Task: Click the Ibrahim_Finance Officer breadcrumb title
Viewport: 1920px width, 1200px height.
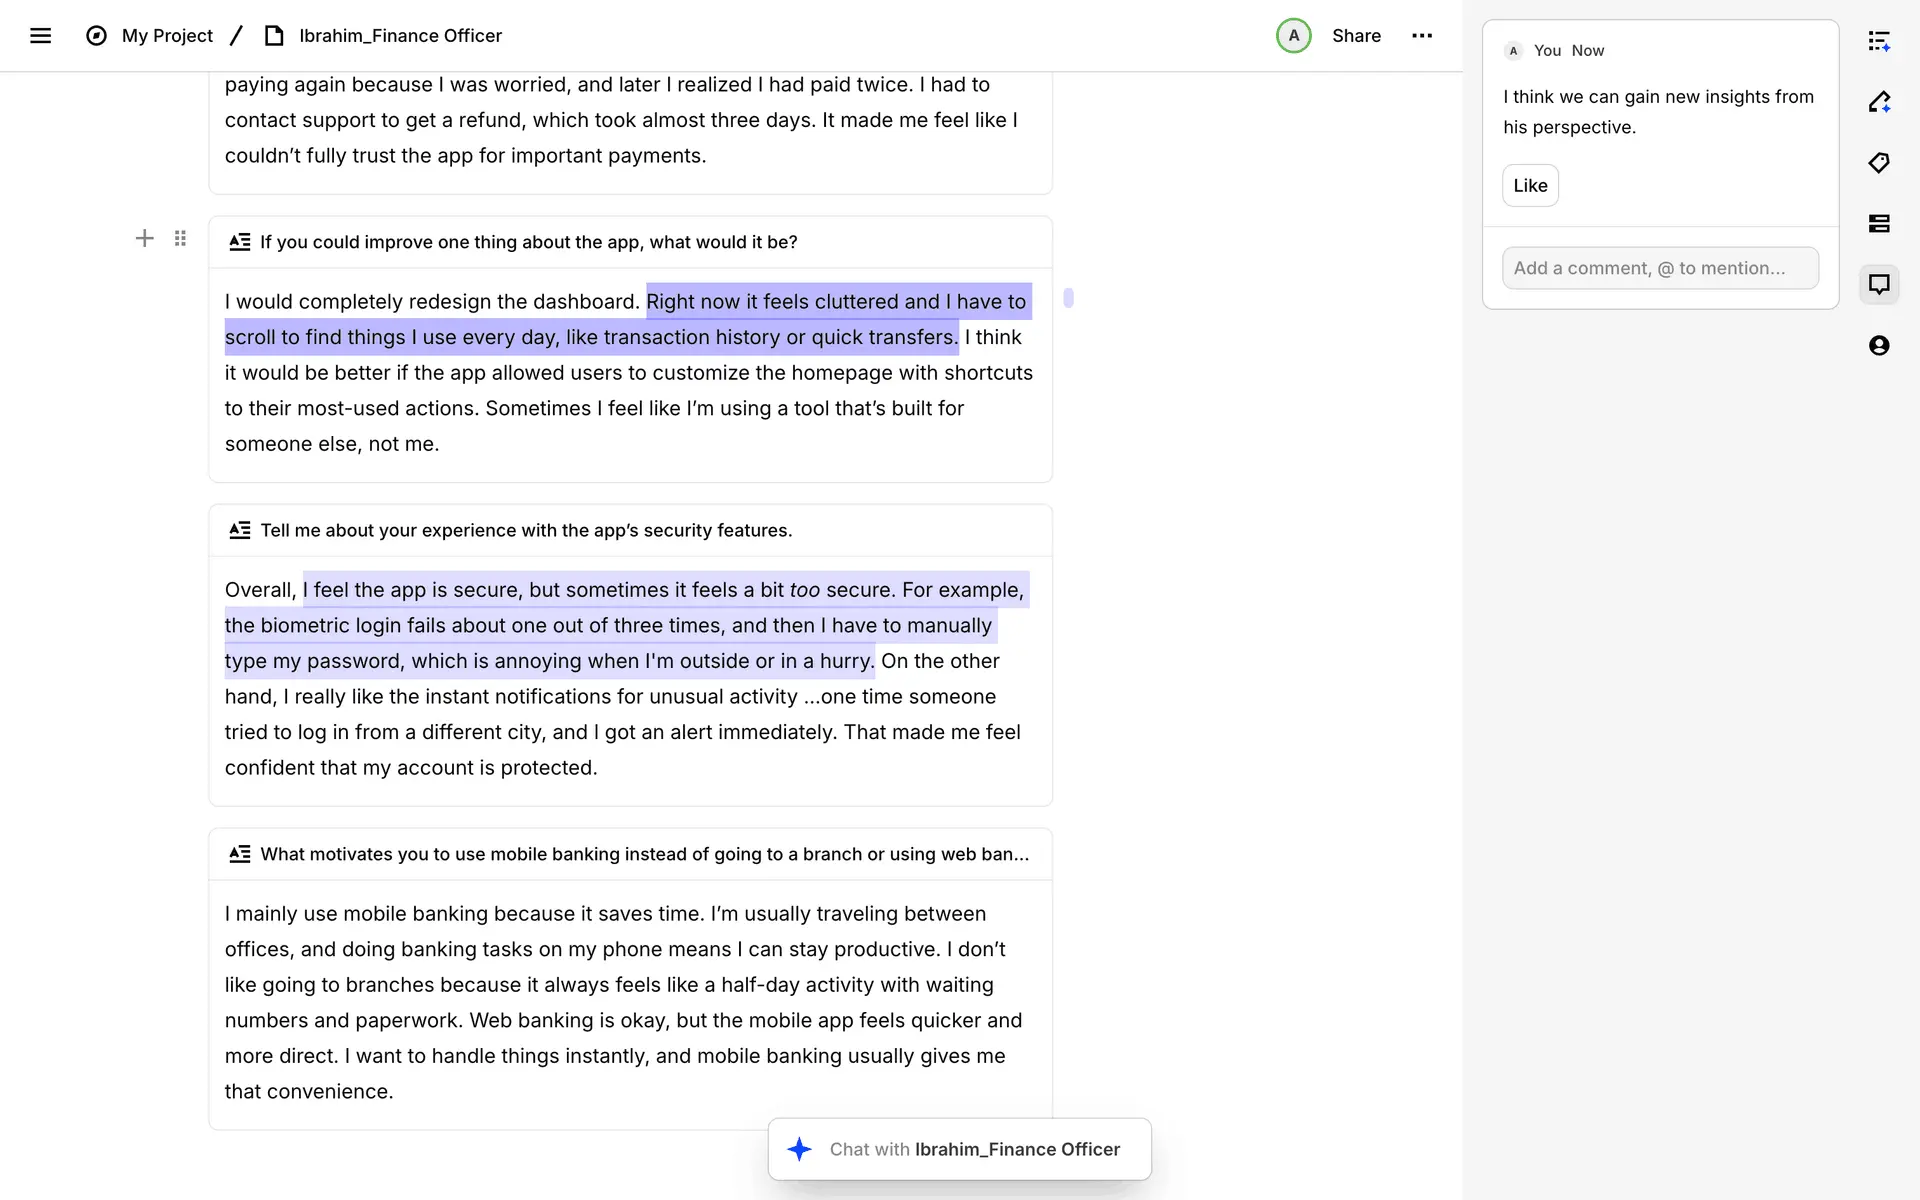Action: tap(400, 36)
